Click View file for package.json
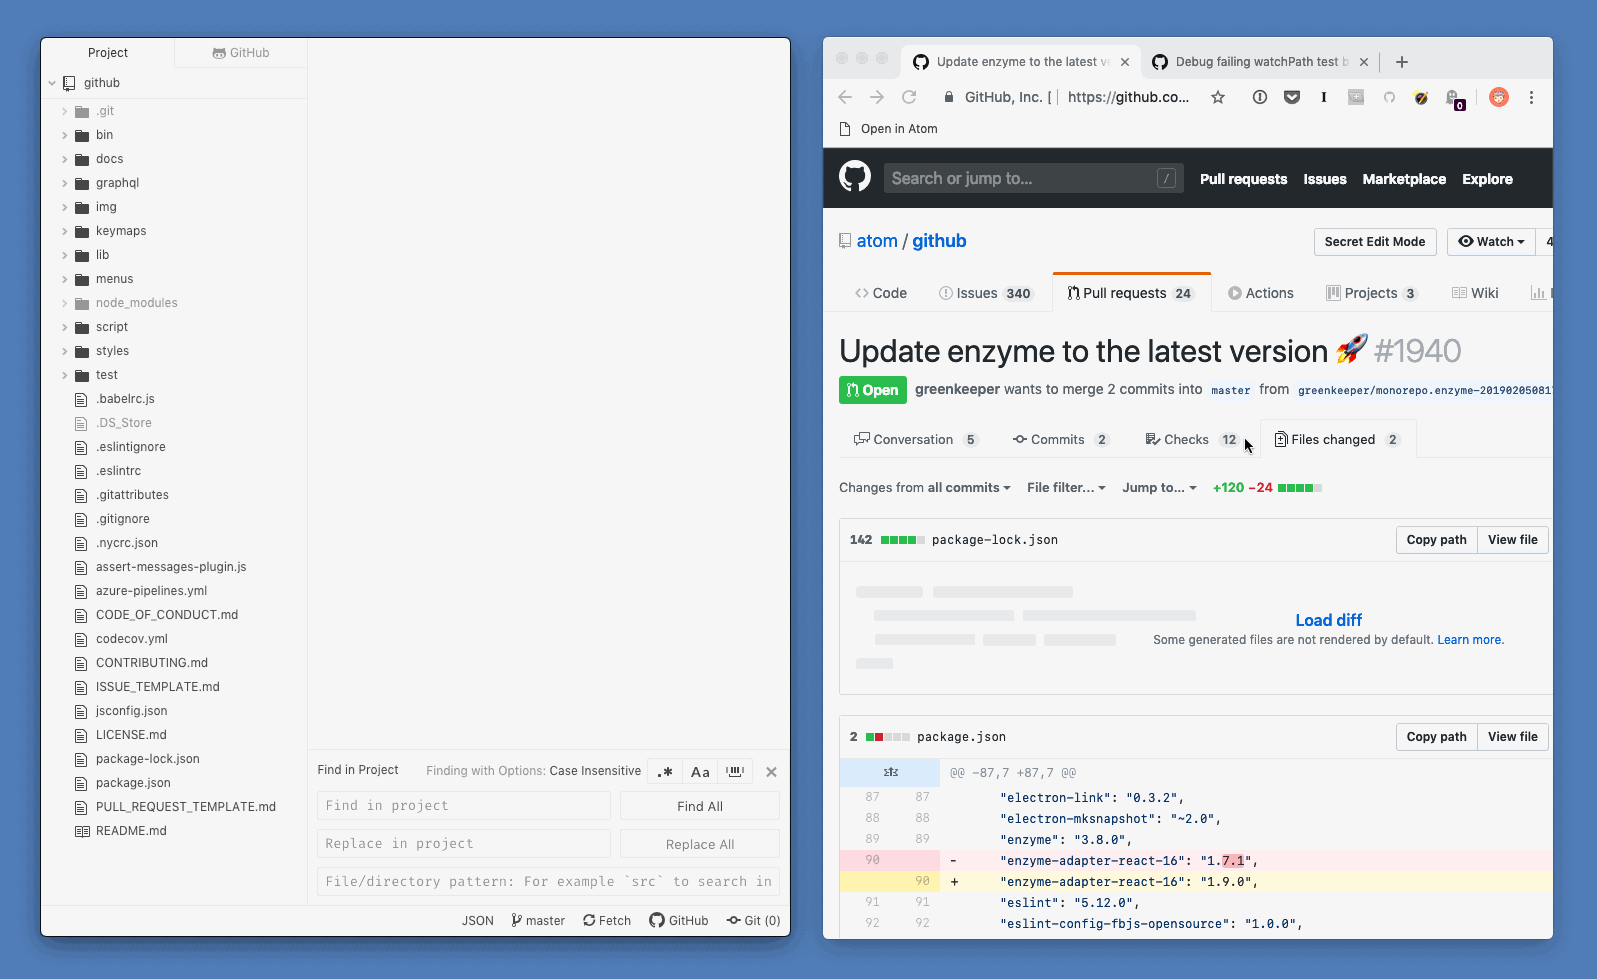This screenshot has height=979, width=1597. (1513, 737)
